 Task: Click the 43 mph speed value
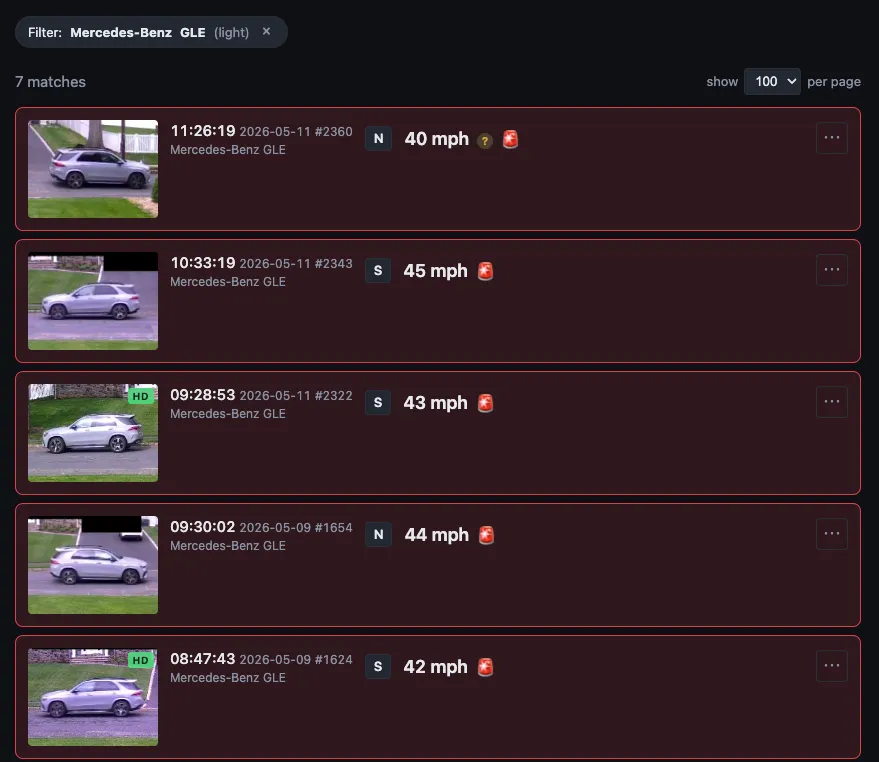point(436,403)
